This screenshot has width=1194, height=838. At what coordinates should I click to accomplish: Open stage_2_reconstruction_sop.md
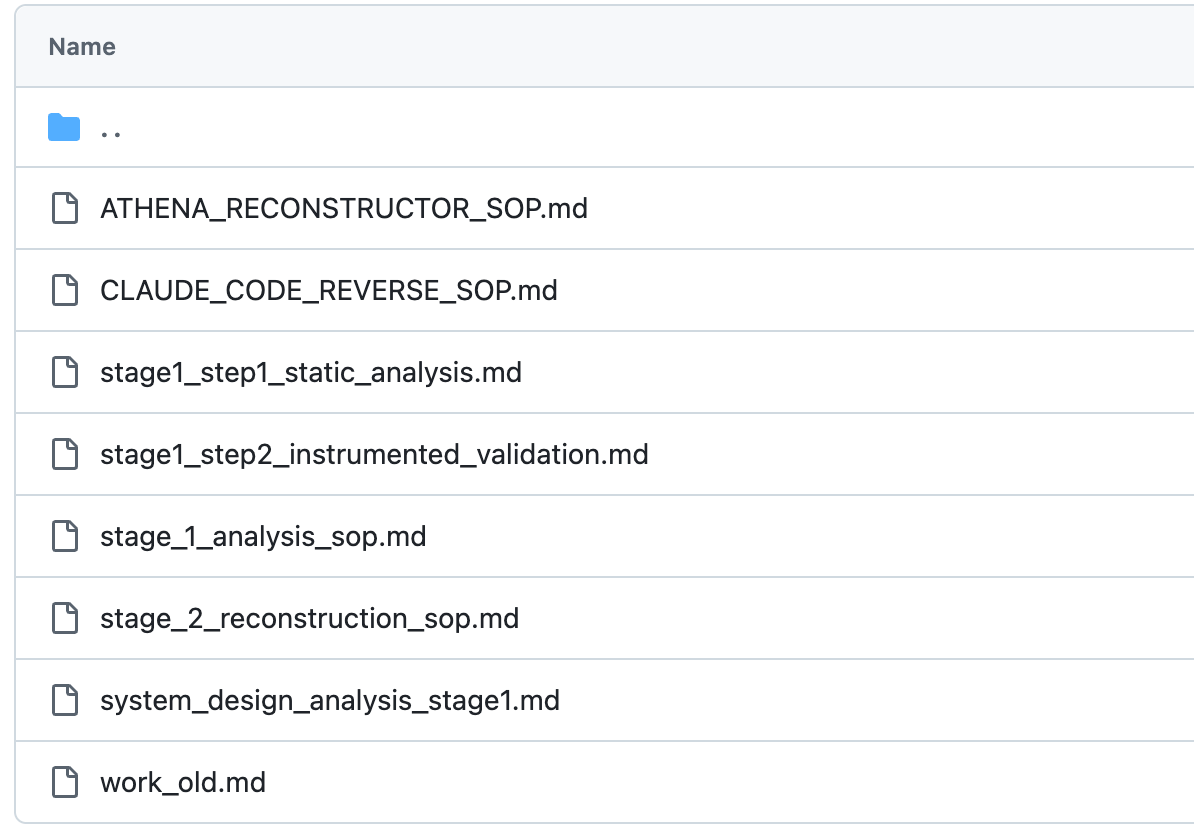tap(309, 619)
